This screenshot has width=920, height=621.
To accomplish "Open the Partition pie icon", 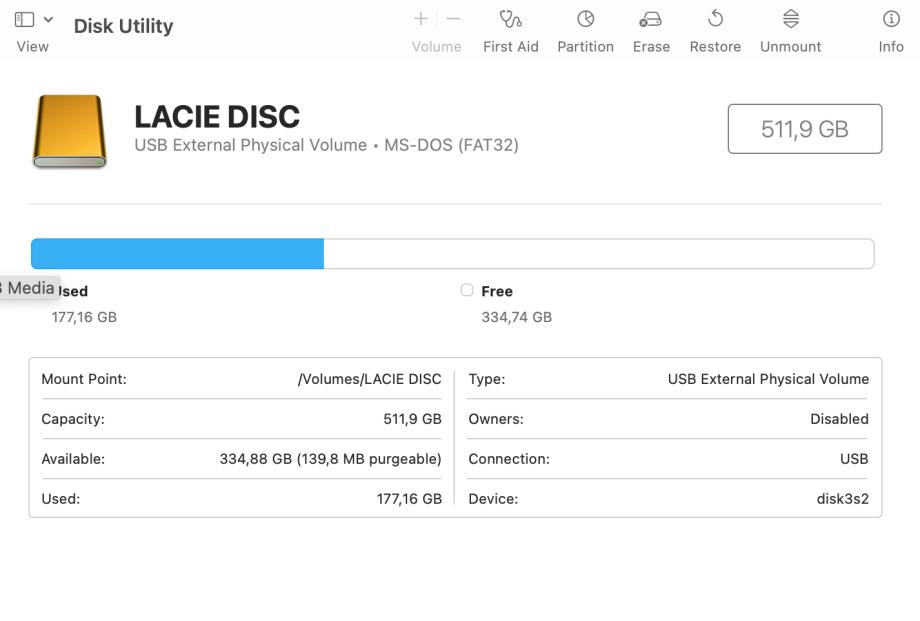I will tap(586, 19).
